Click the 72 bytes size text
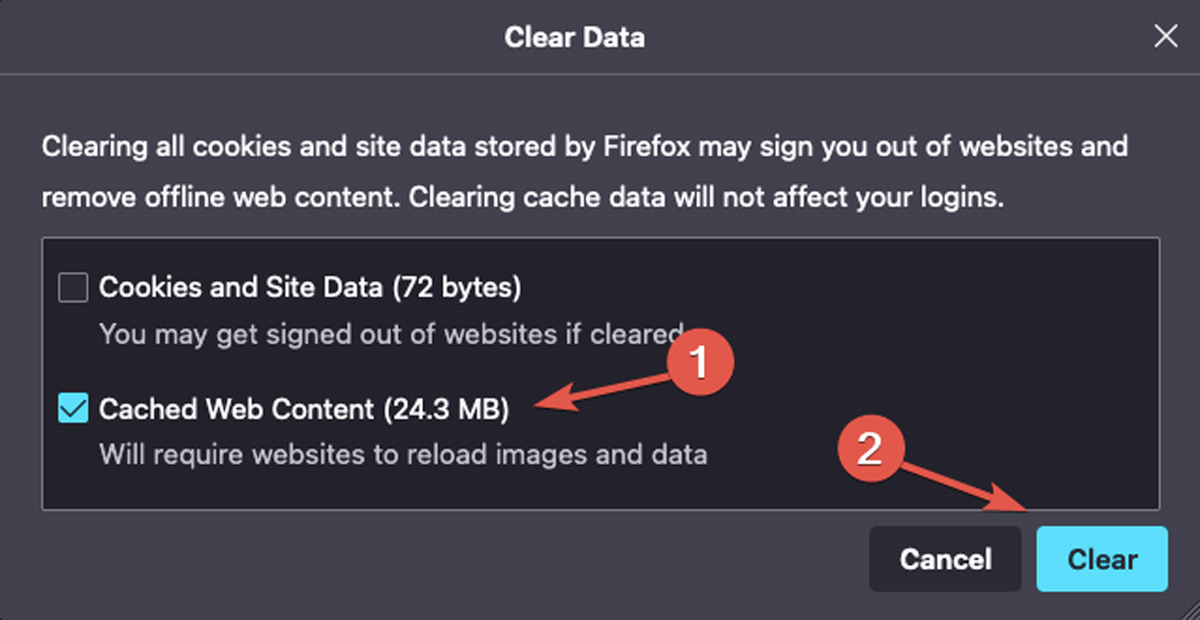This screenshot has width=1200, height=620. pyautogui.click(x=460, y=287)
